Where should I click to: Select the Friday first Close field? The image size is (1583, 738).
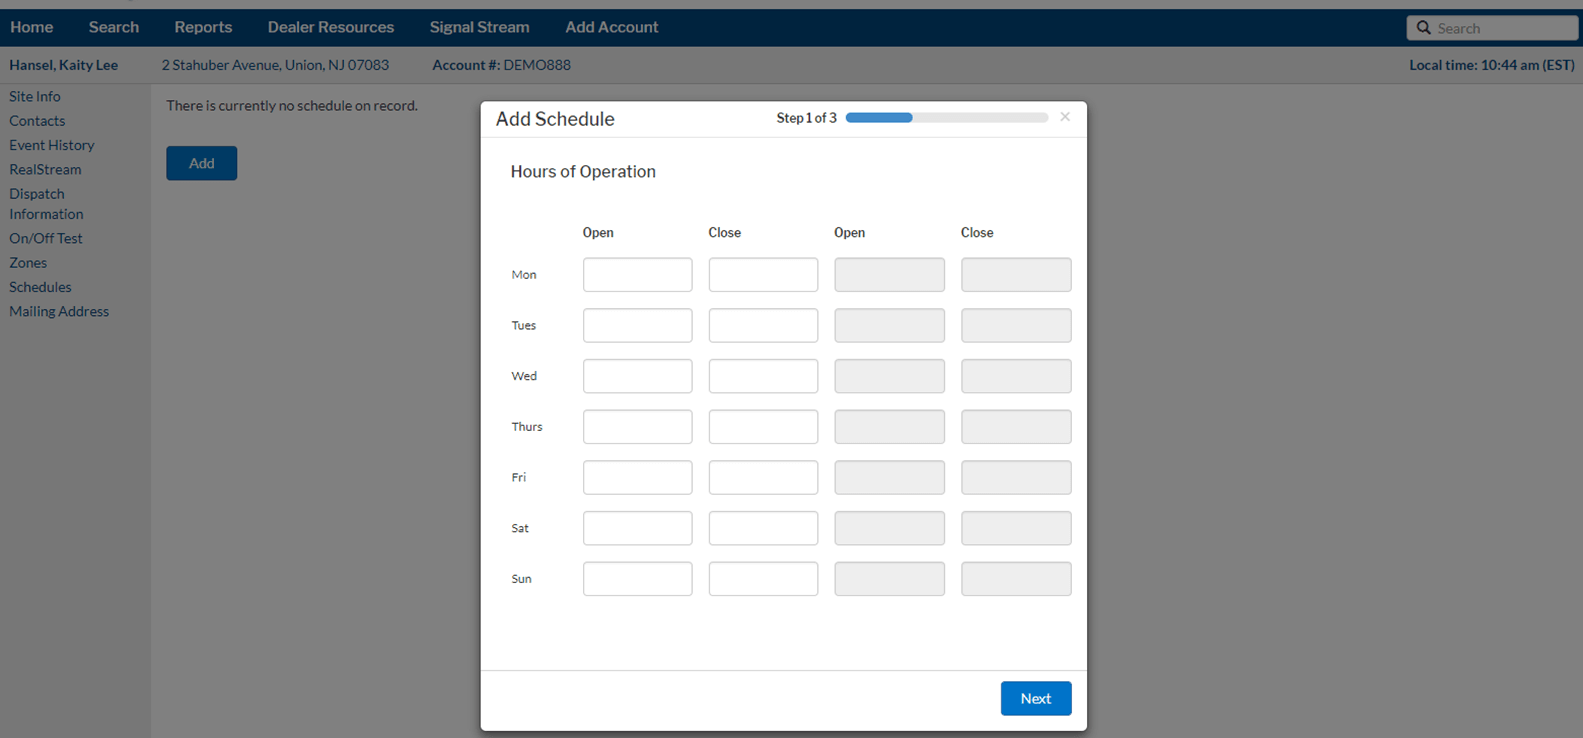click(763, 477)
